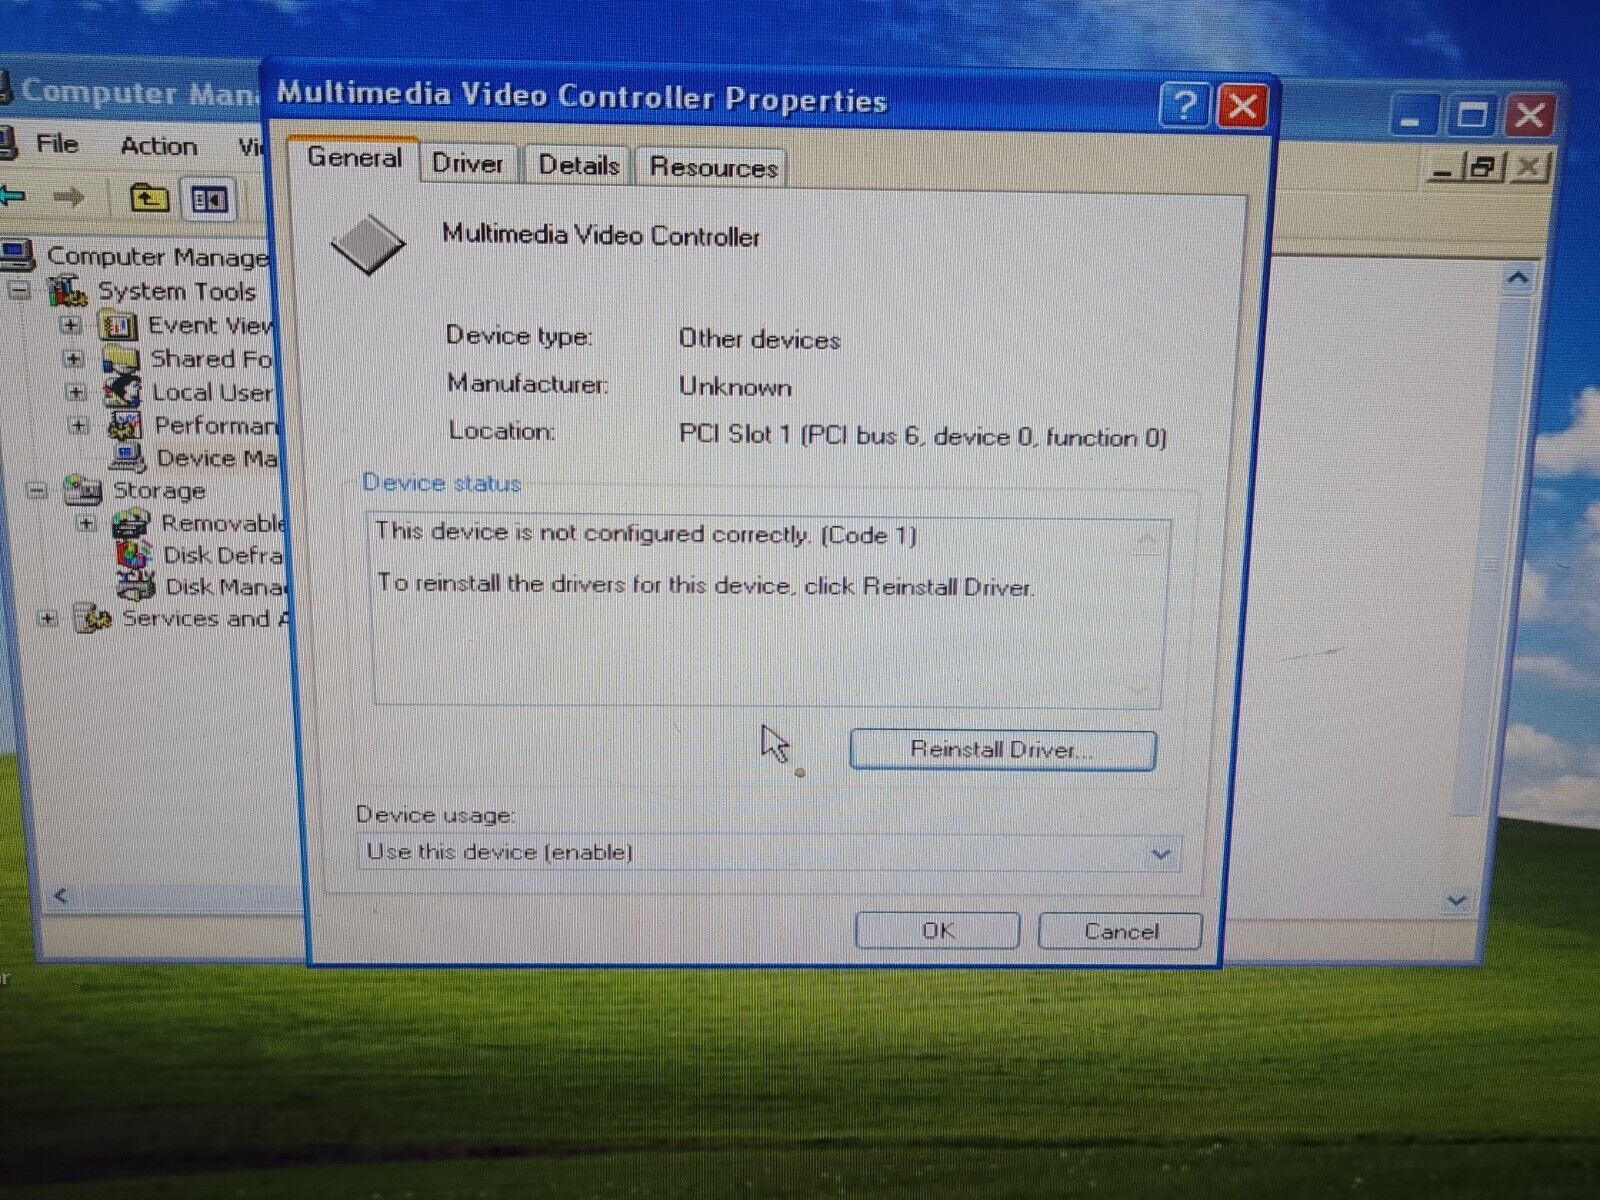Click the right pane scroll down arrow

point(1456,901)
